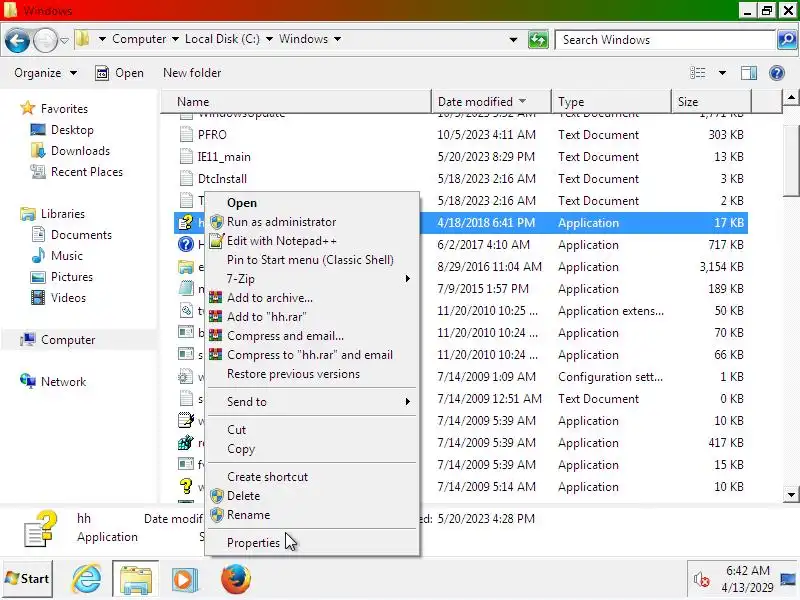Viewport: 800px width, 600px height.
Task: Sort by the Size column header
Action: (711, 102)
